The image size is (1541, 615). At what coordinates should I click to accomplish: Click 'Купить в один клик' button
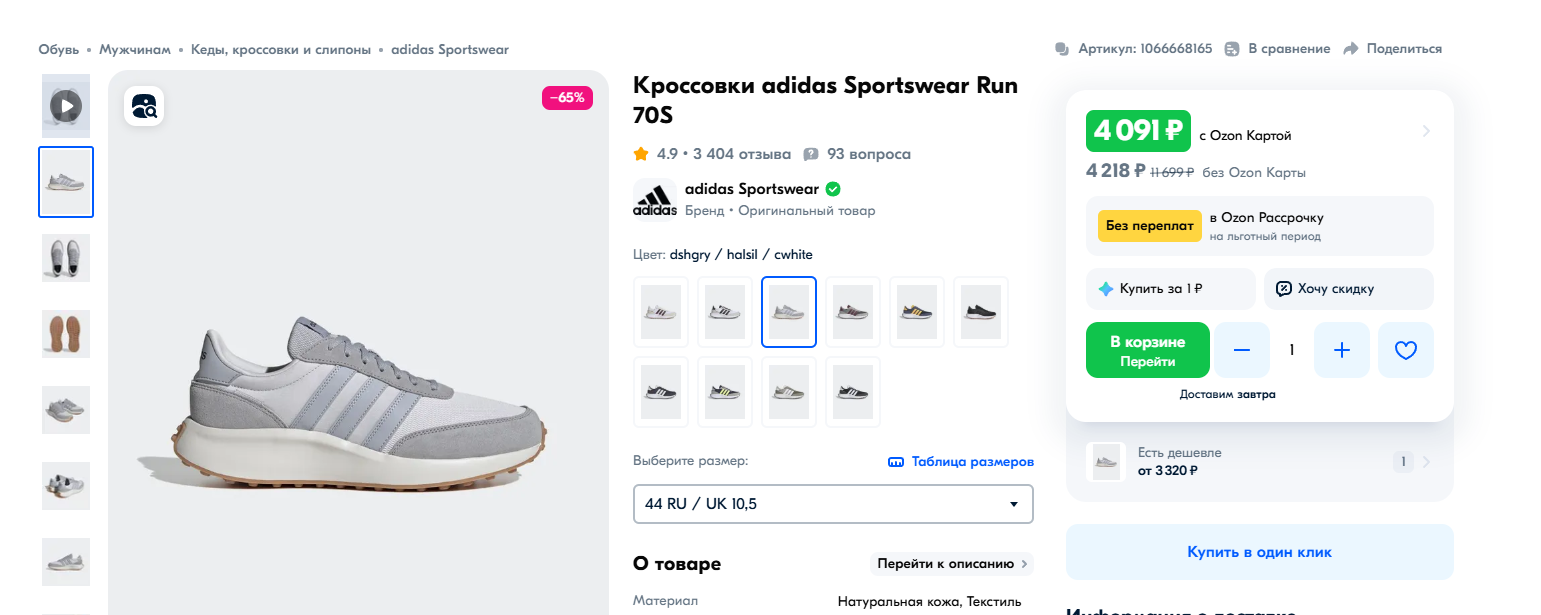(x=1259, y=552)
